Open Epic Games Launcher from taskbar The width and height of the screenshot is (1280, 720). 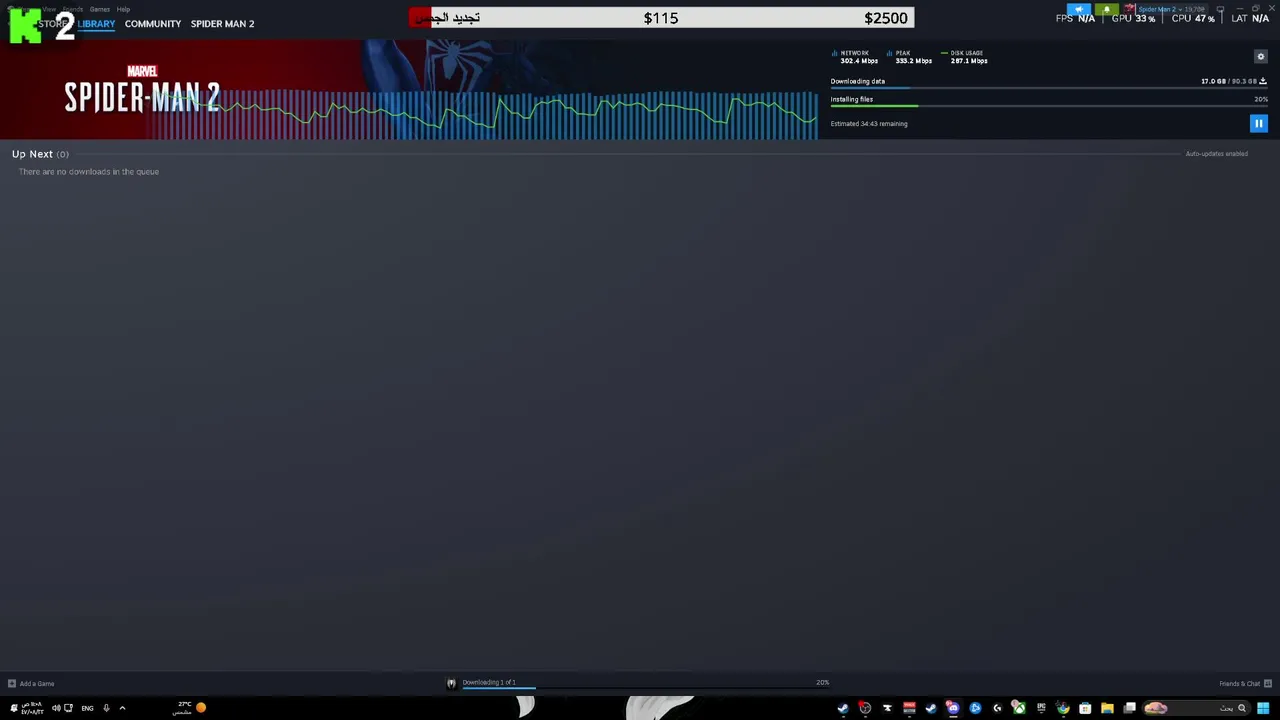1041,708
